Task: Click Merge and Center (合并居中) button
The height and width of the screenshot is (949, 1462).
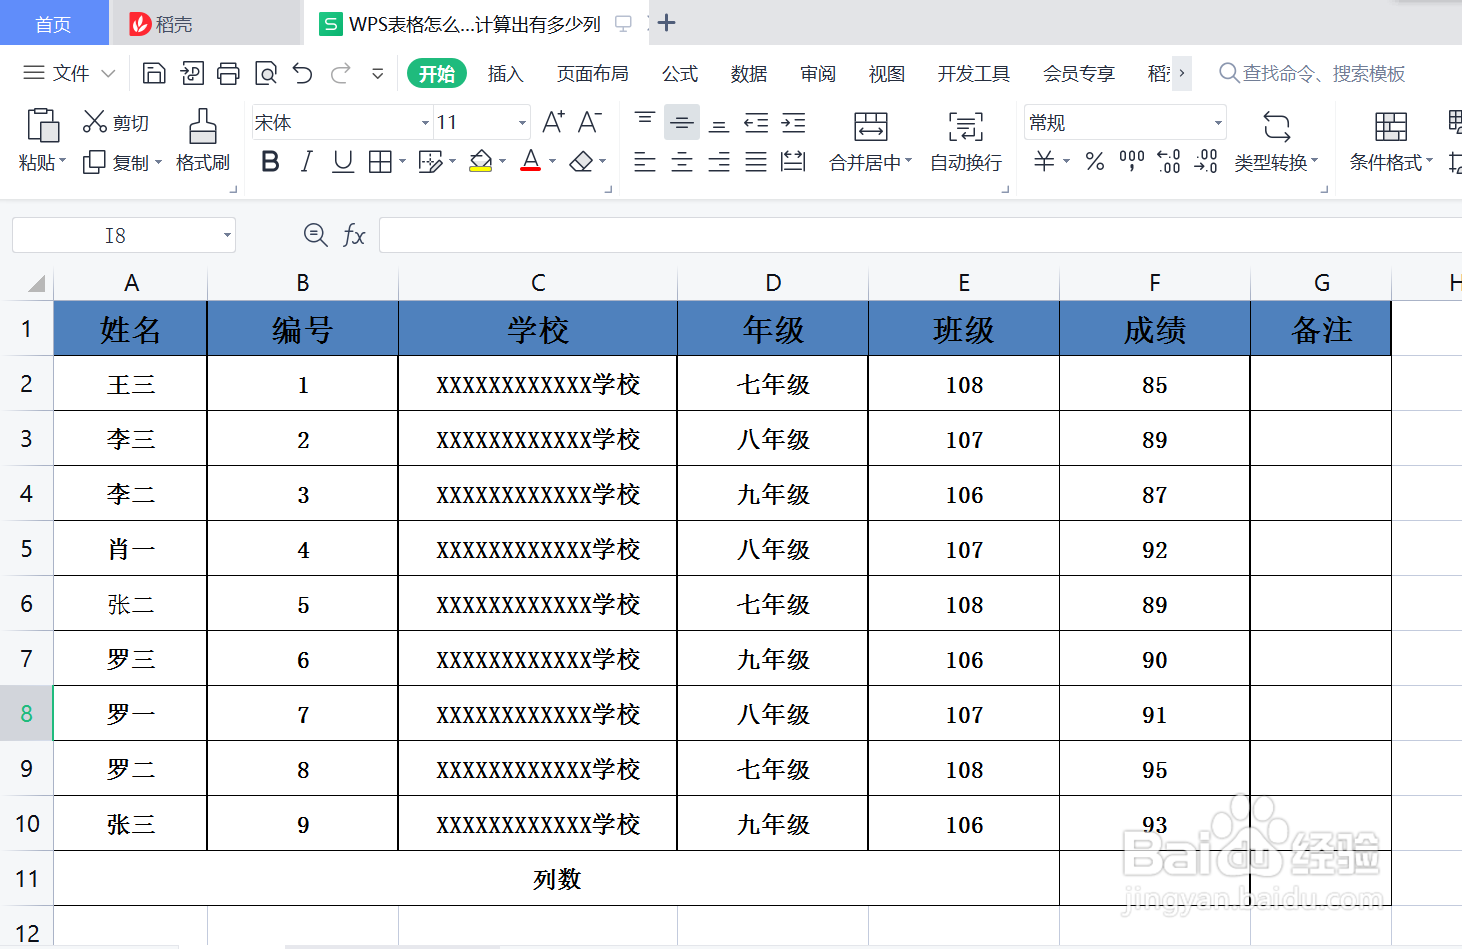Action: coord(870,141)
